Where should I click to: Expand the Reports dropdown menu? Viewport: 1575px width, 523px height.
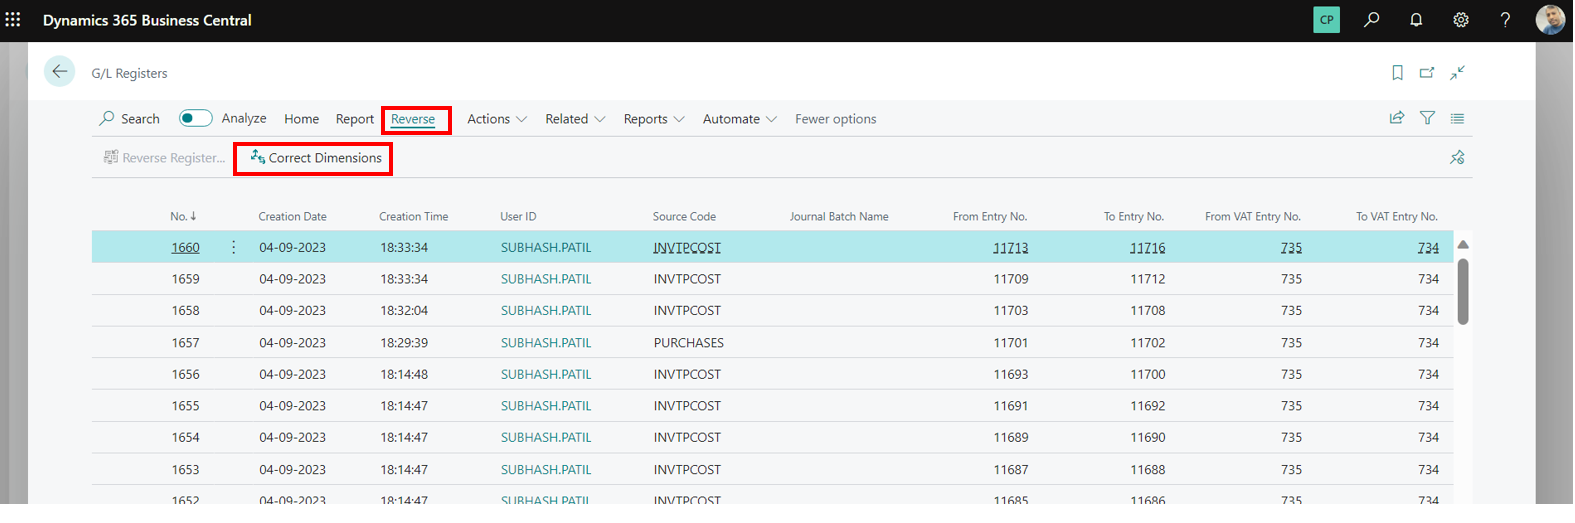pos(654,119)
